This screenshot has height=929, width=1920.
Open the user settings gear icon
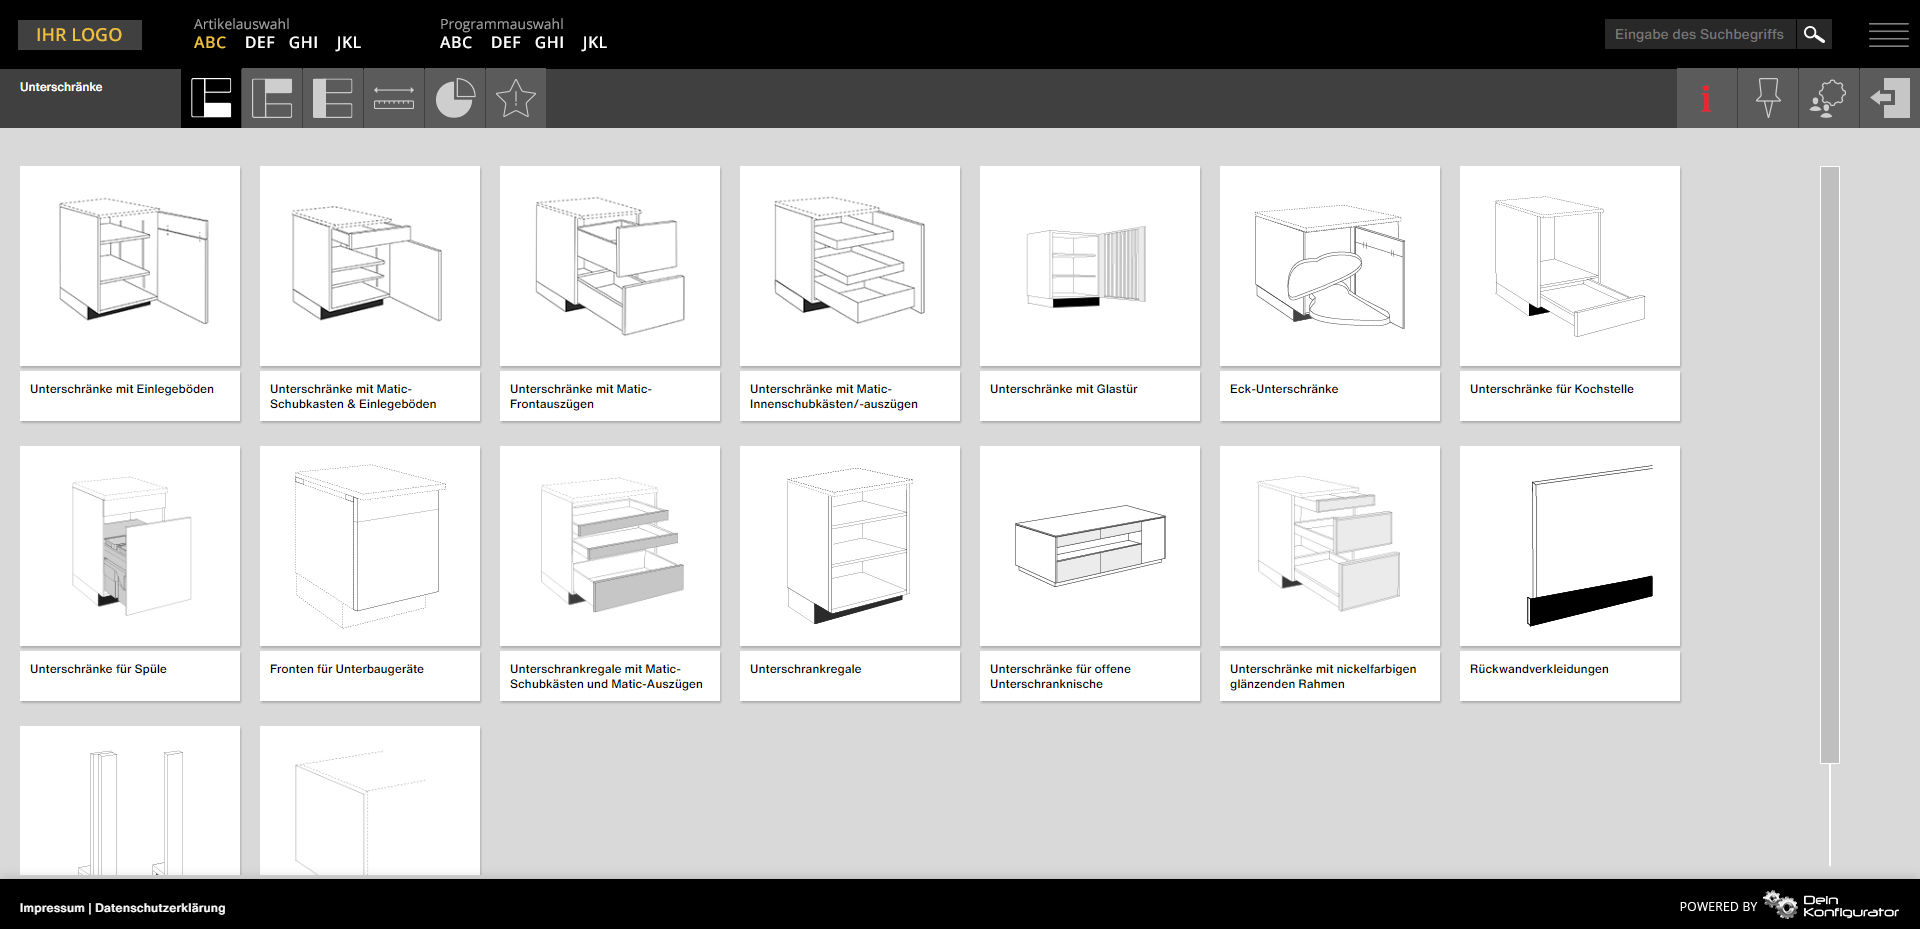pyautogui.click(x=1828, y=98)
